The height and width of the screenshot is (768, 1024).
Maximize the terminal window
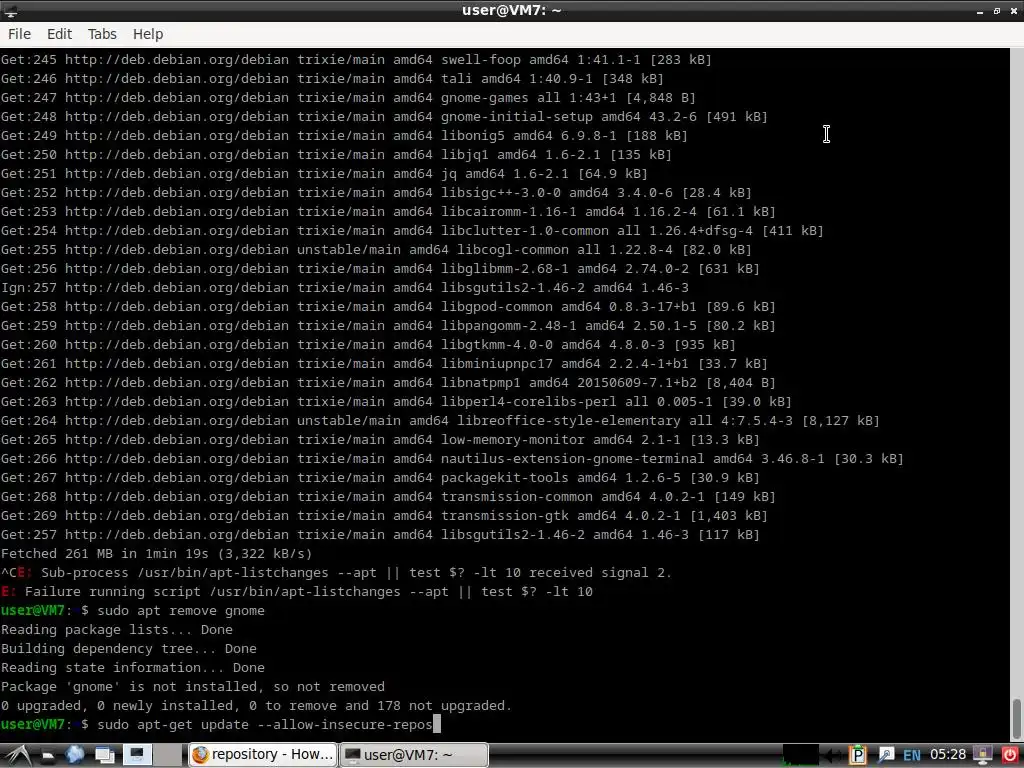[997, 11]
